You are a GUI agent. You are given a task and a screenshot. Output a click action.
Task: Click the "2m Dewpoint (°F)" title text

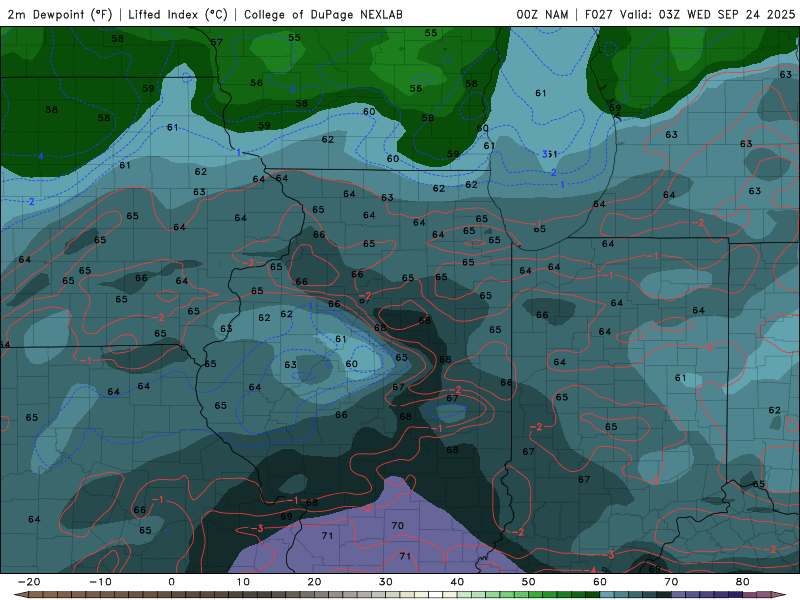tap(60, 14)
